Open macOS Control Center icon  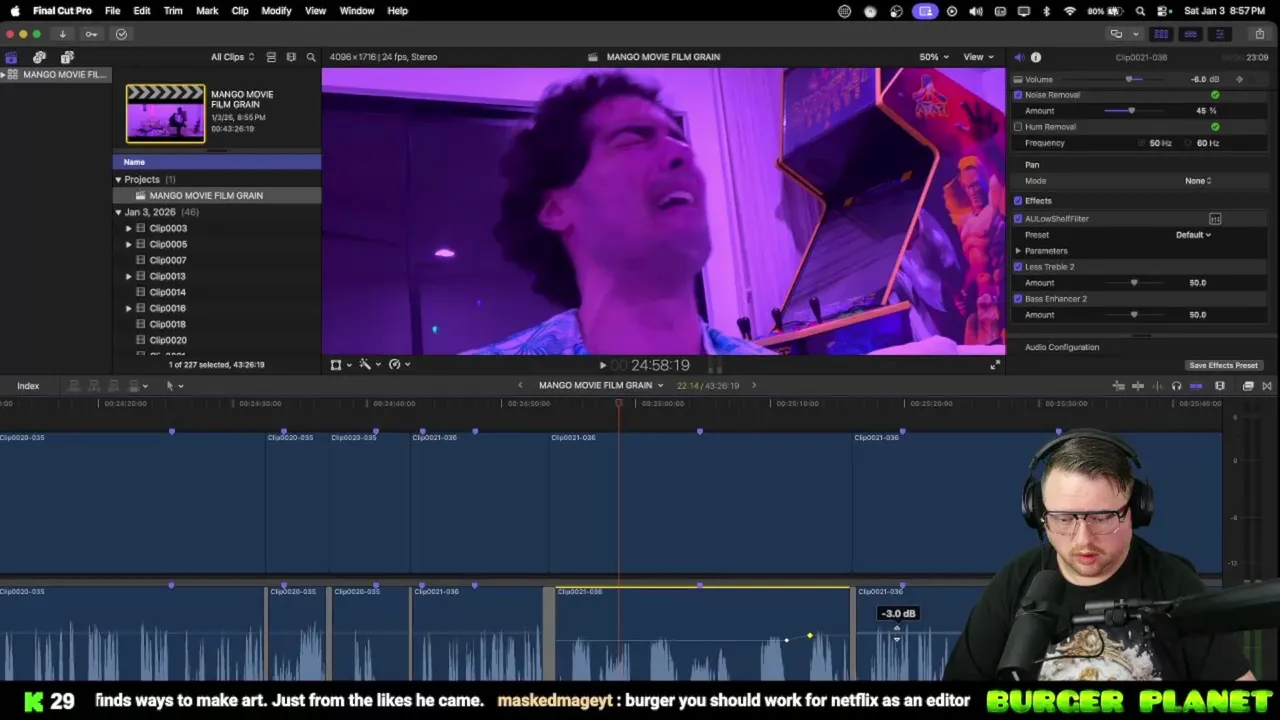tap(1162, 11)
